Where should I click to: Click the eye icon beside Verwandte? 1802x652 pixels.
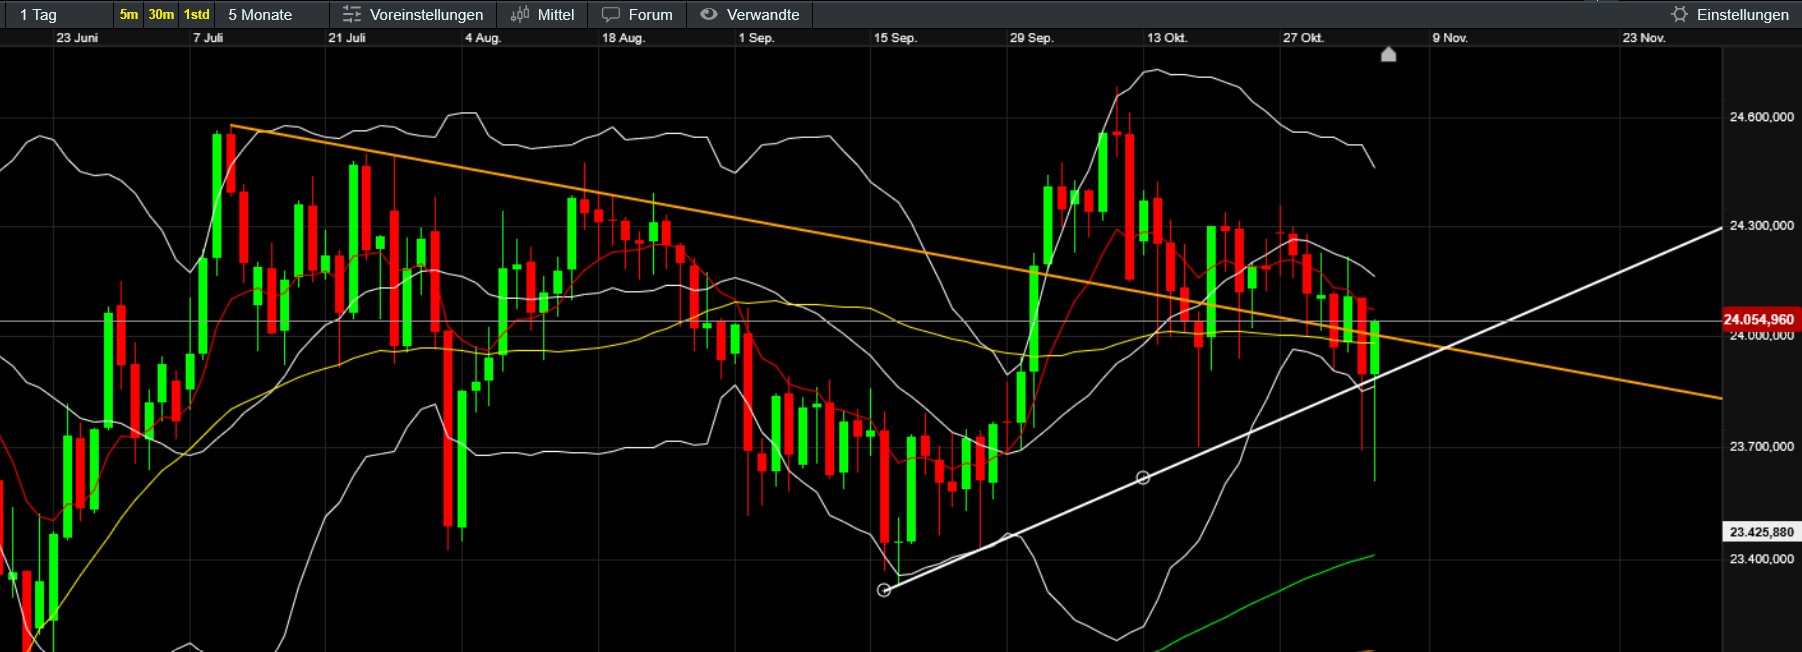coord(709,14)
